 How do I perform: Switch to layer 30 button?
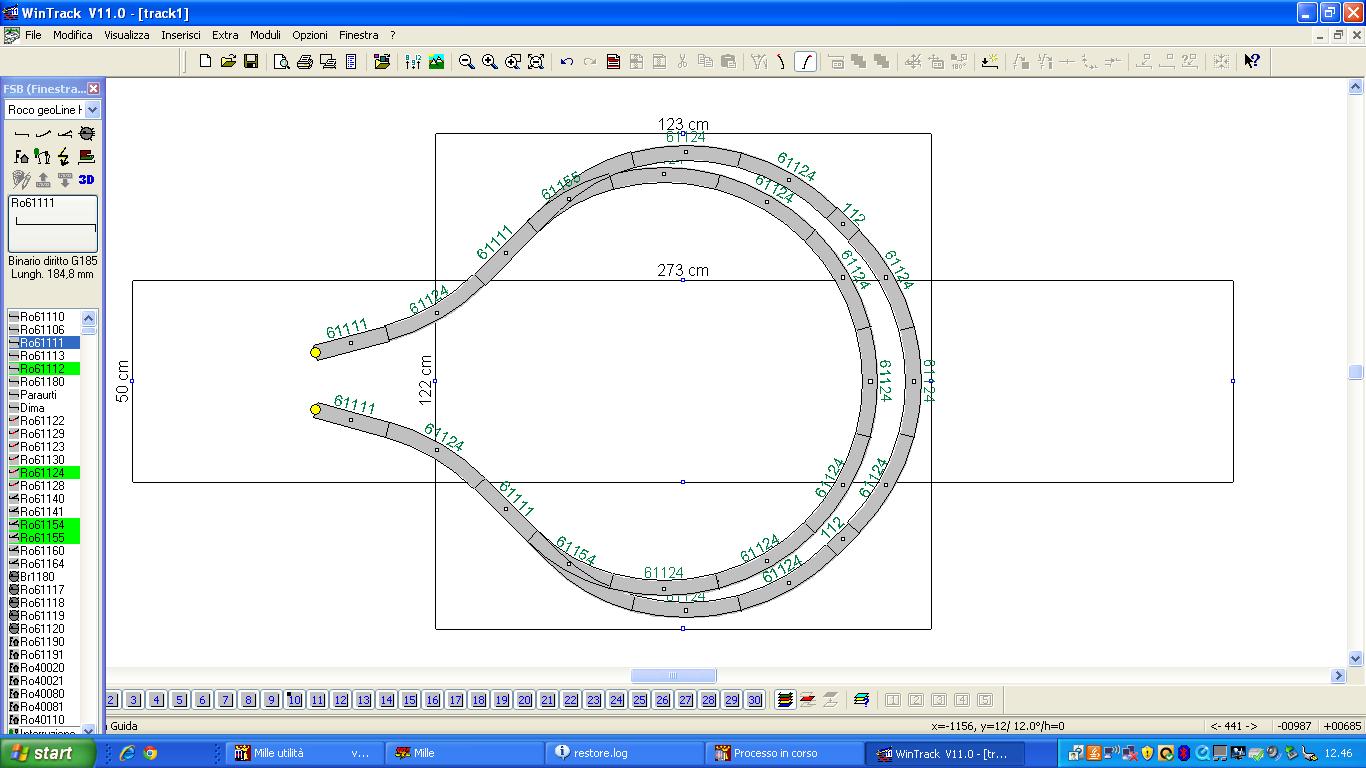click(x=754, y=700)
